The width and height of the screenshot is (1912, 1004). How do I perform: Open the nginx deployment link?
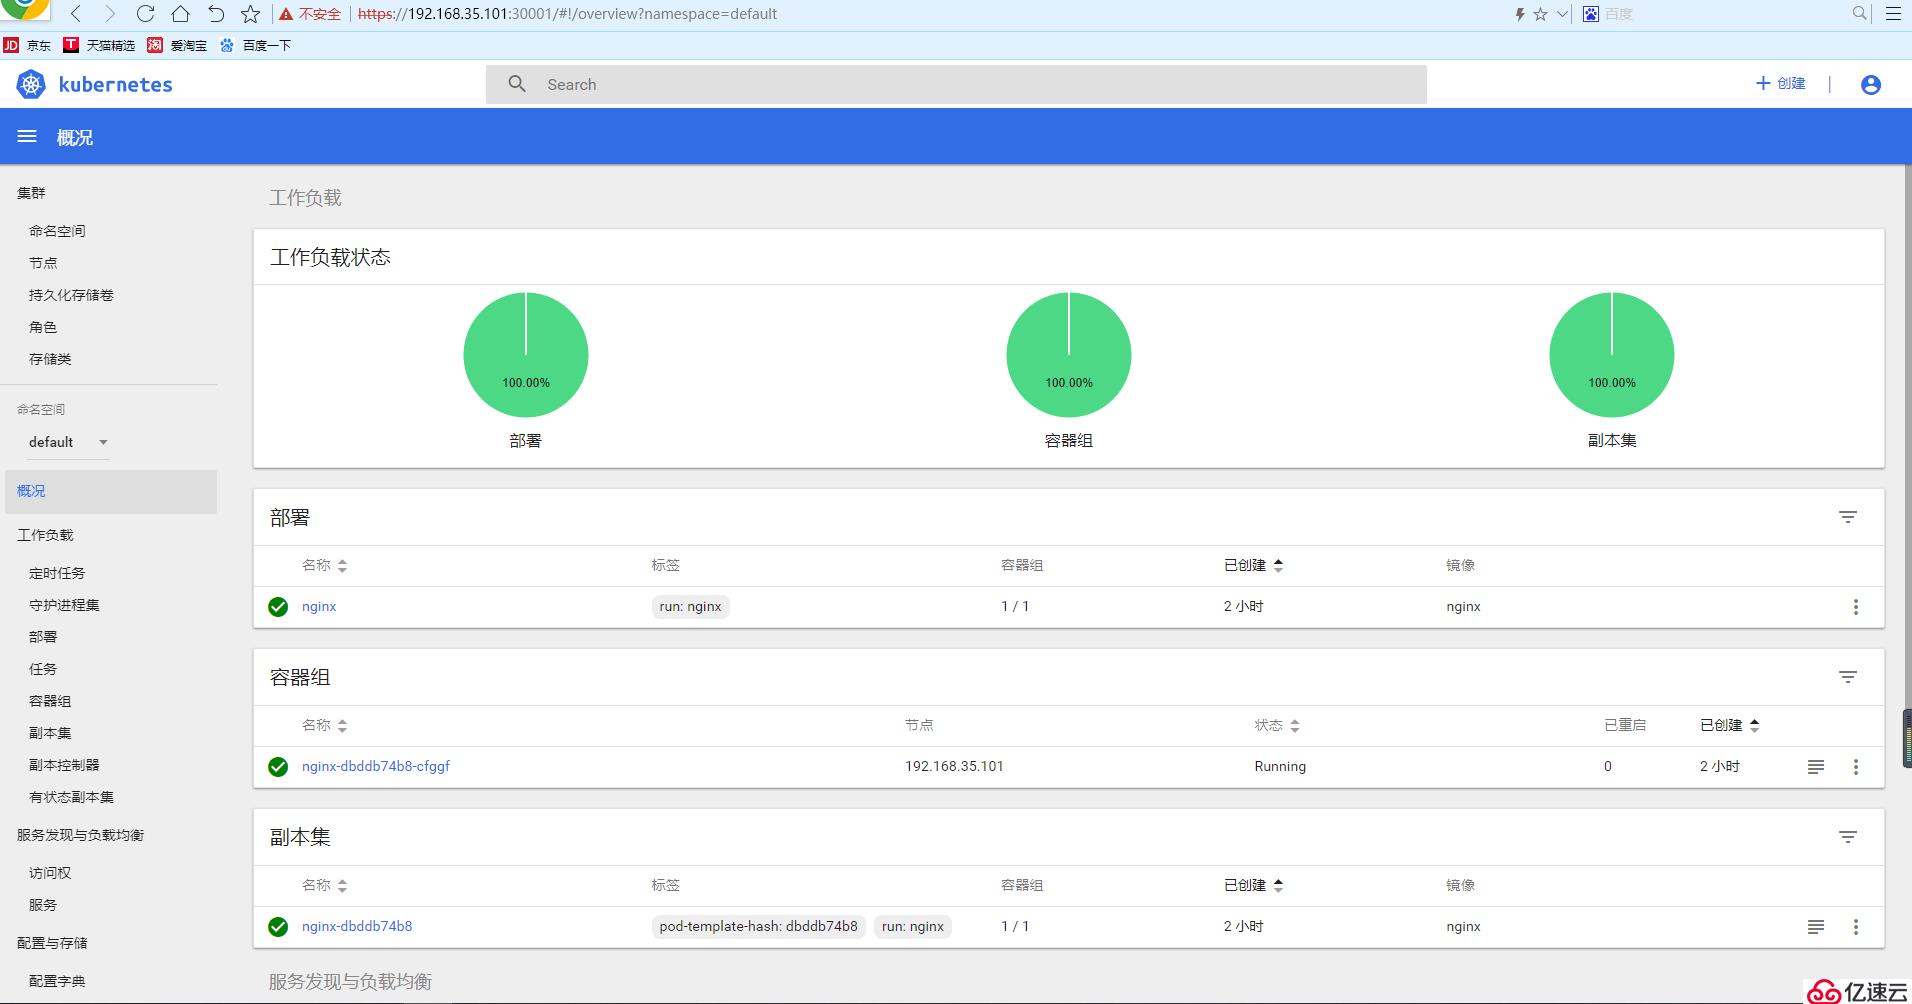[319, 606]
